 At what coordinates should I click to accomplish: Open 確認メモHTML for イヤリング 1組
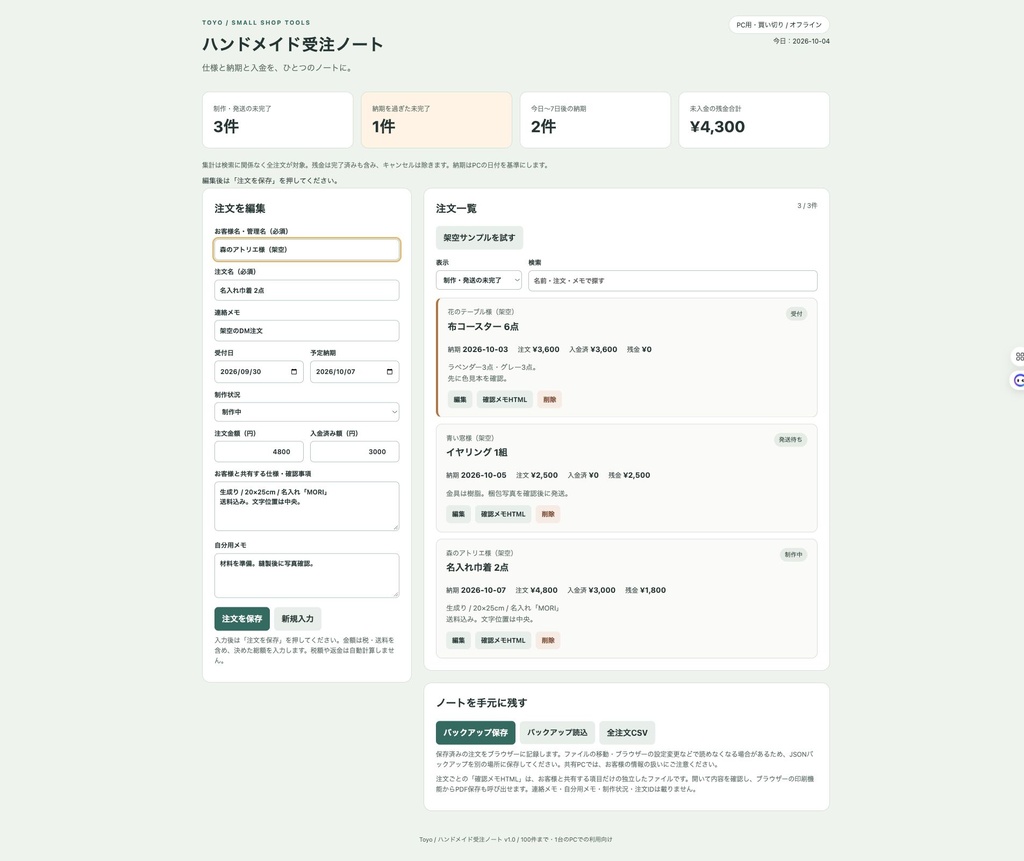pos(503,514)
